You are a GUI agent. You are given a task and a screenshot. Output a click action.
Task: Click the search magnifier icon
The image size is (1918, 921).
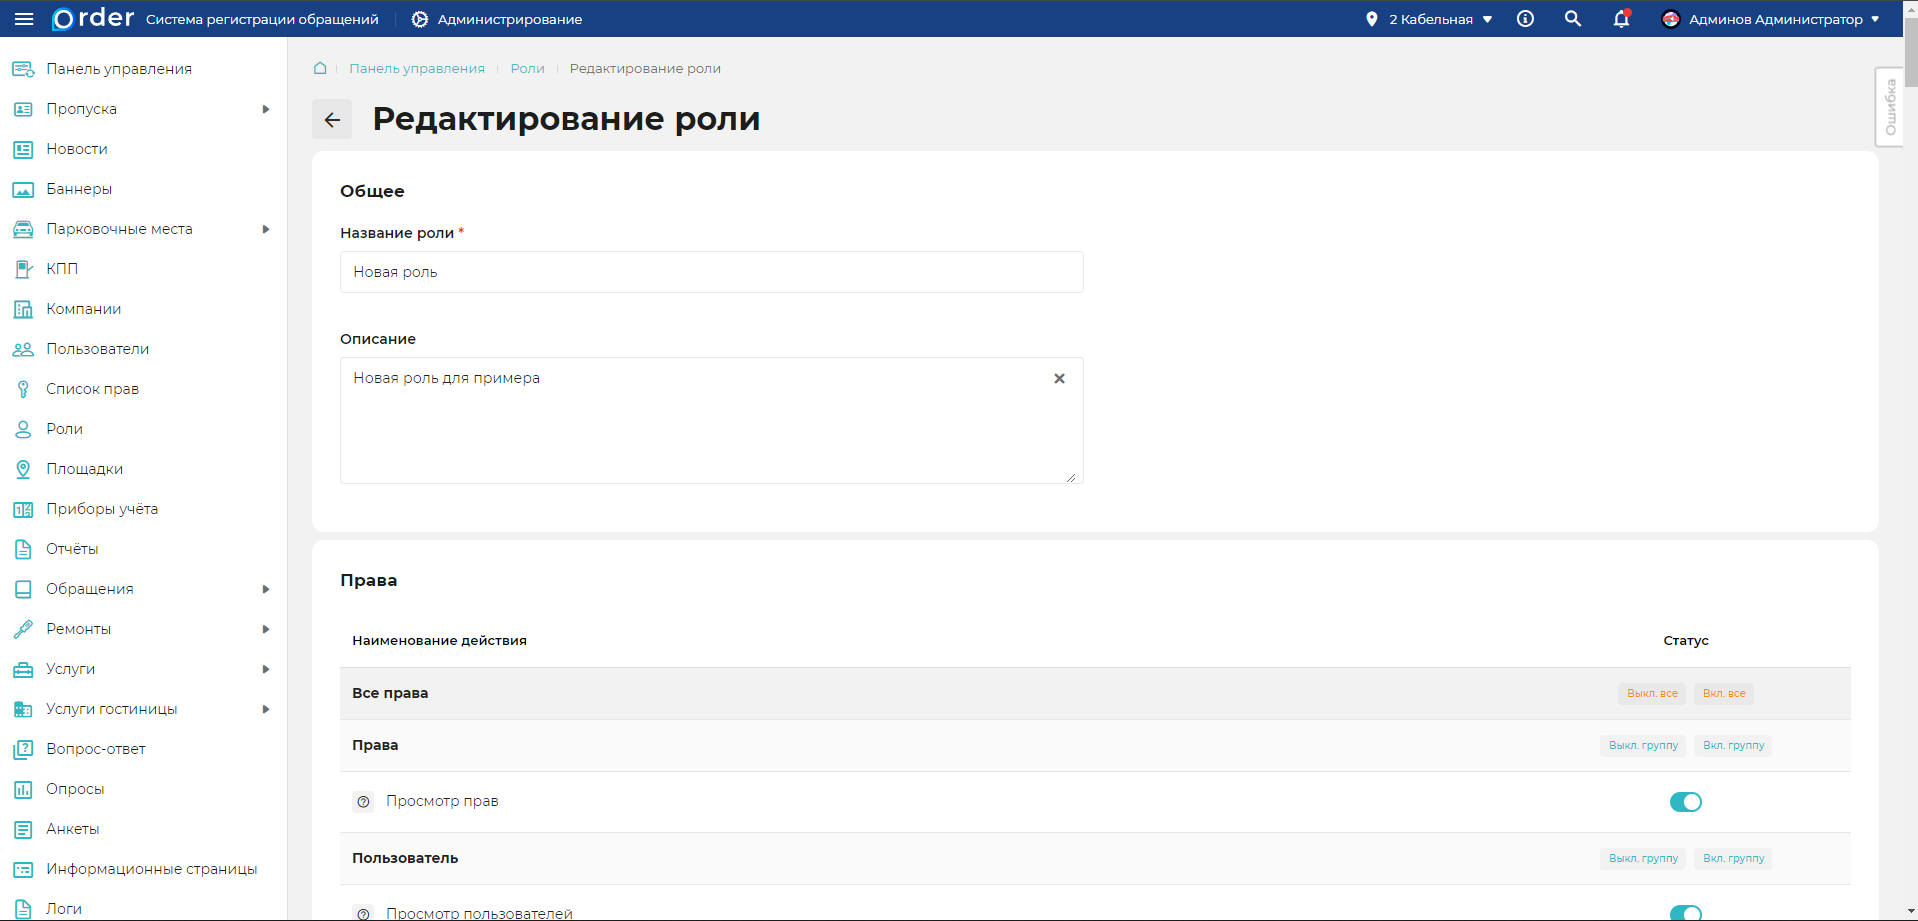1572,19
